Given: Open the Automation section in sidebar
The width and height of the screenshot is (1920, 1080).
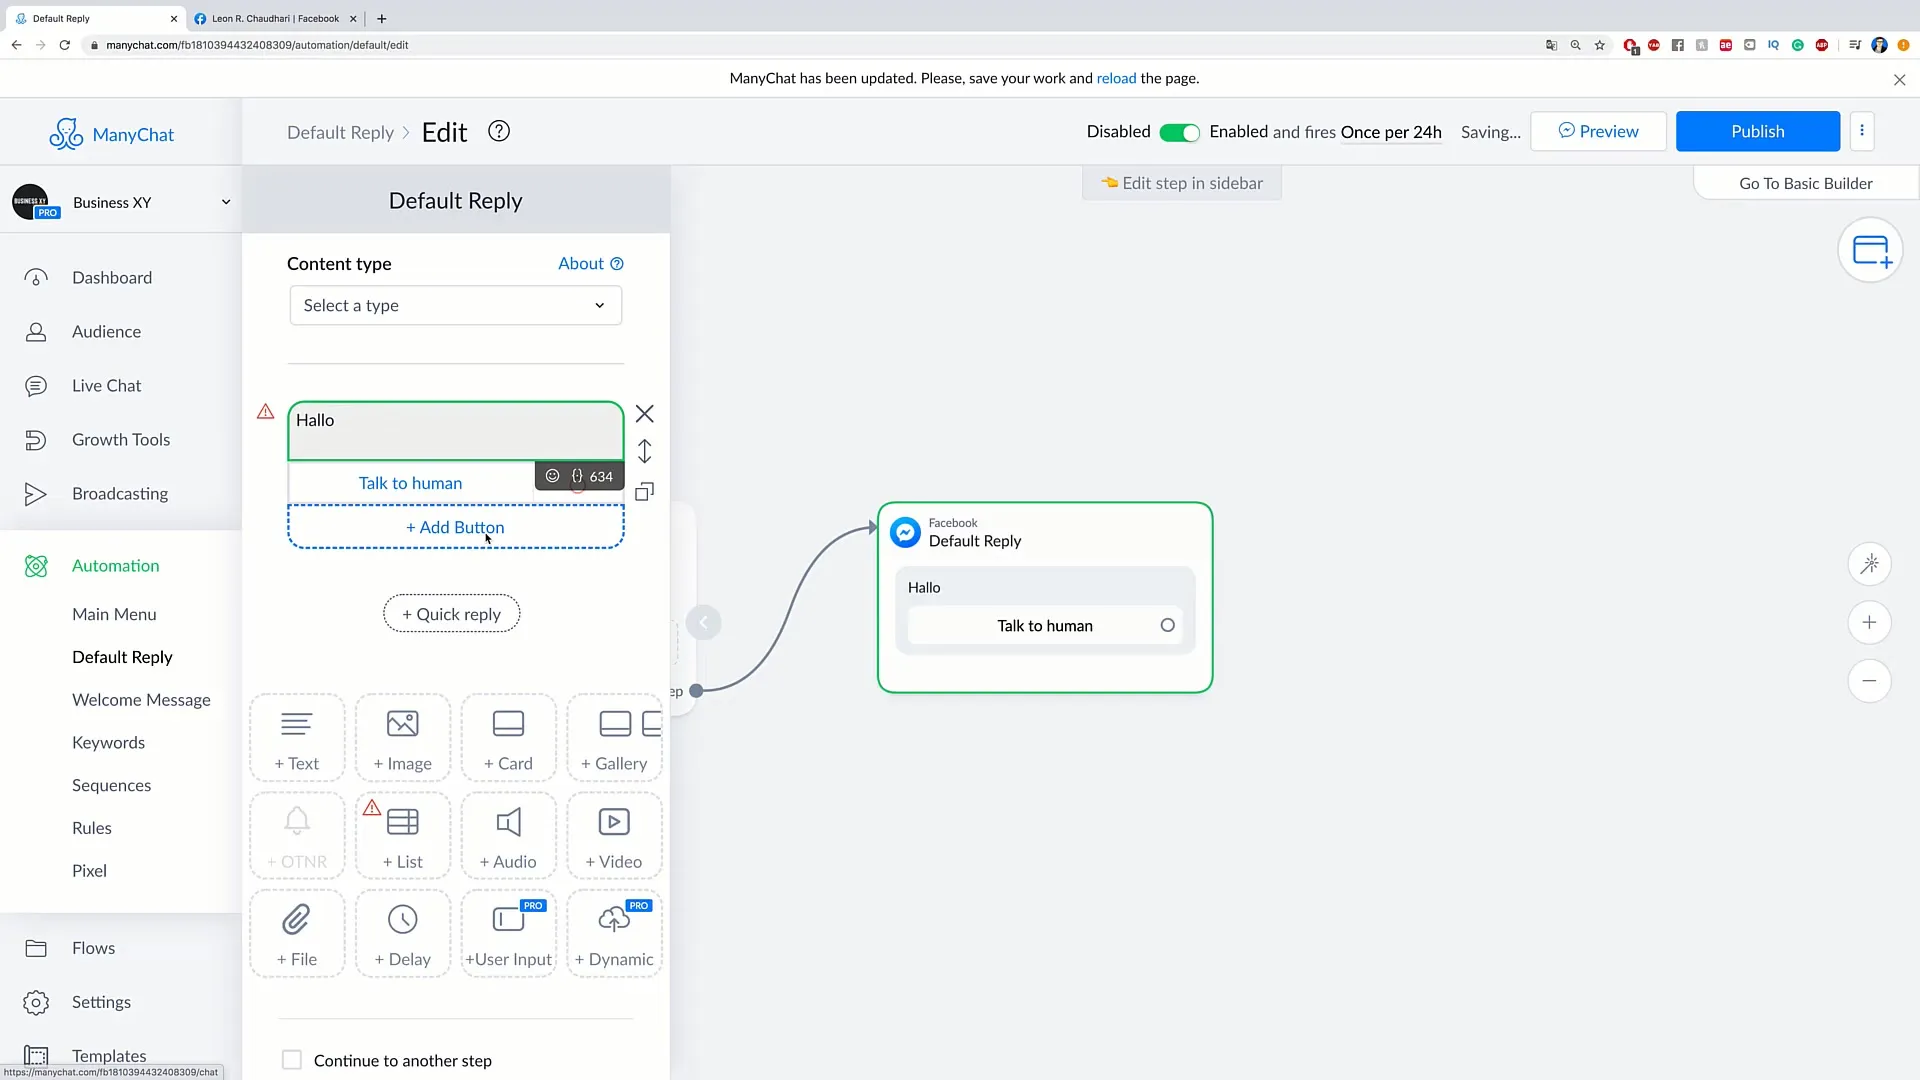Looking at the screenshot, I should 115,564.
